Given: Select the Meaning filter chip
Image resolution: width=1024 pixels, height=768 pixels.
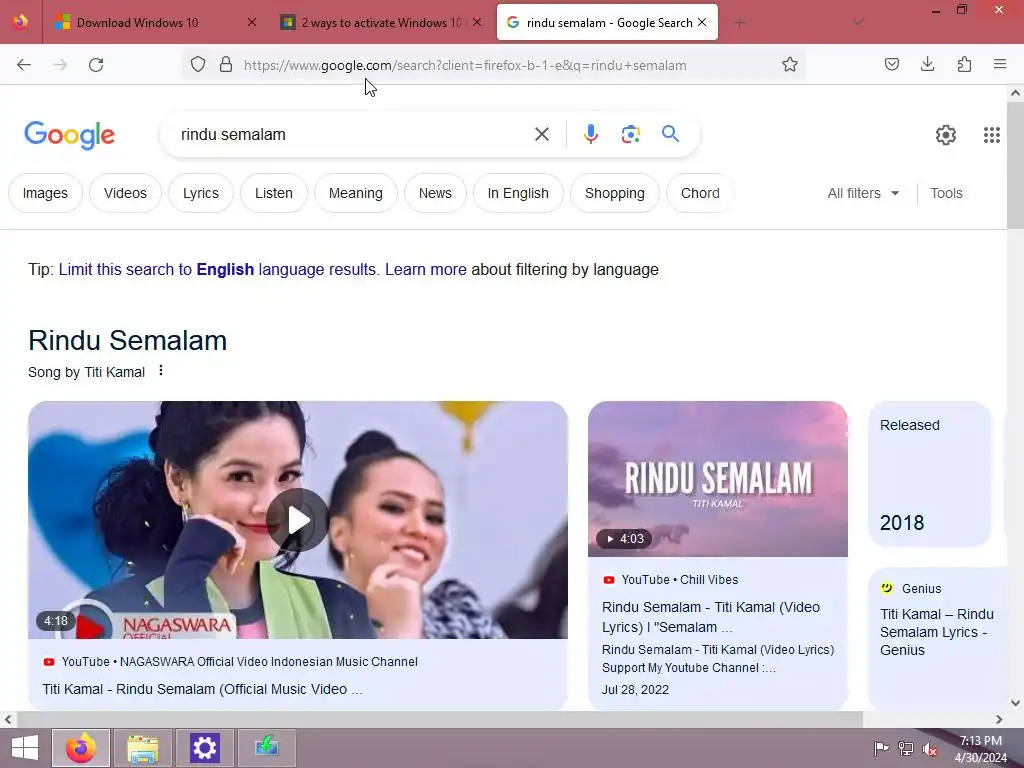Looking at the screenshot, I should click(356, 193).
